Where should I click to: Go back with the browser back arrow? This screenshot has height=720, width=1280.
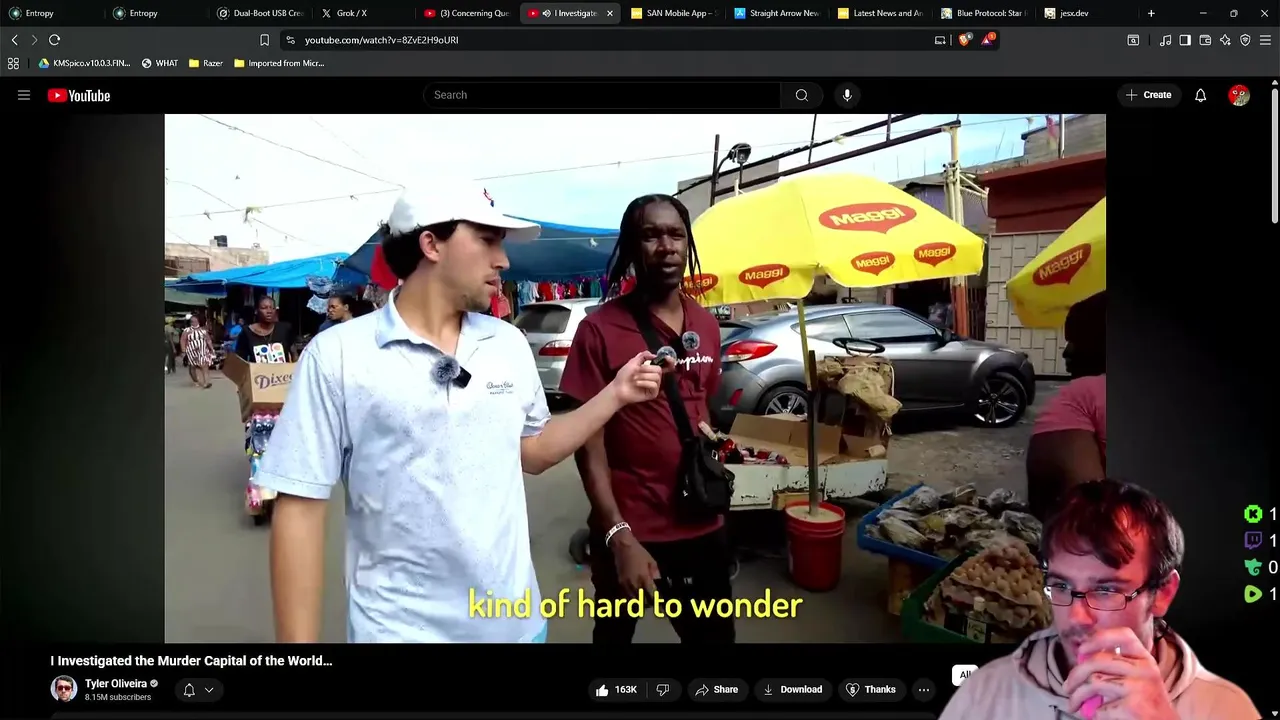click(14, 40)
